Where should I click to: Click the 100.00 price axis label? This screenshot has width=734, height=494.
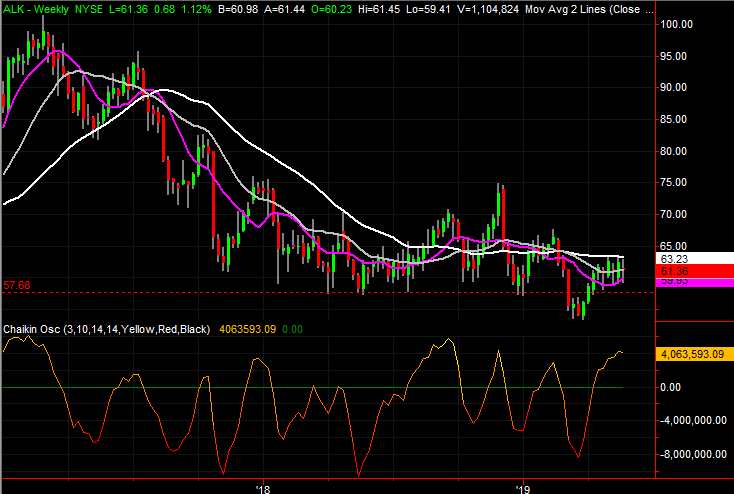[x=678, y=24]
